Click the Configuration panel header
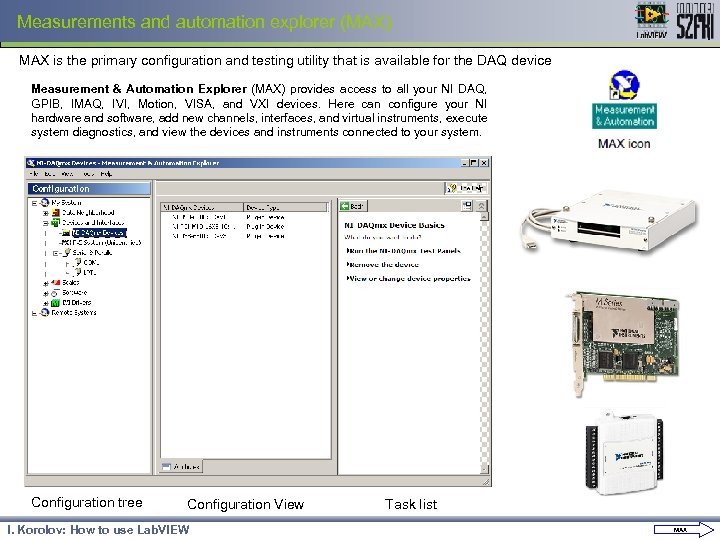 [x=89, y=189]
